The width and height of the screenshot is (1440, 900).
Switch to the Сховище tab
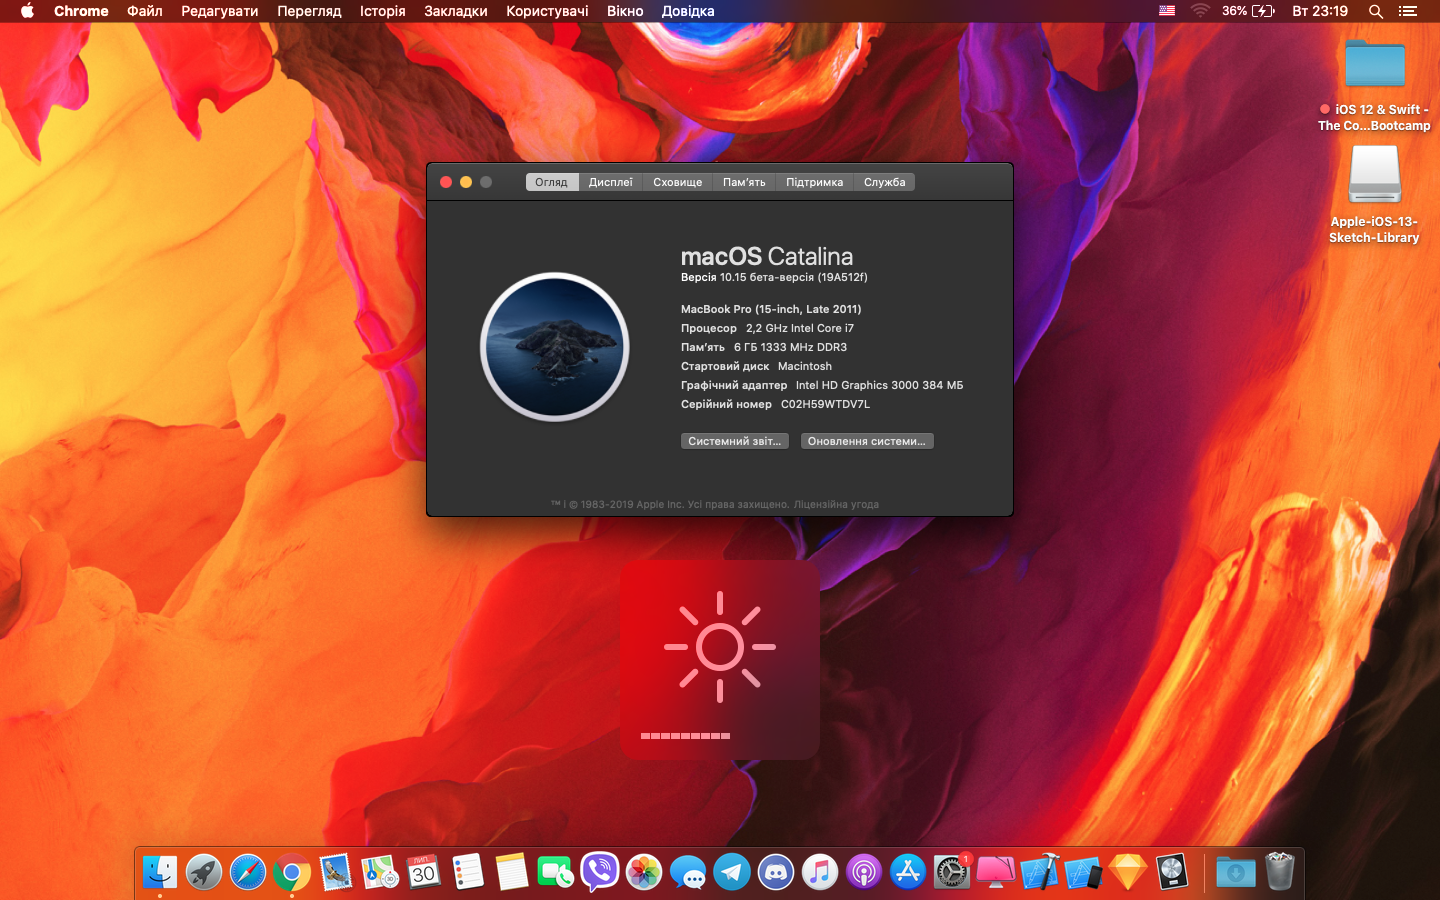coord(677,182)
